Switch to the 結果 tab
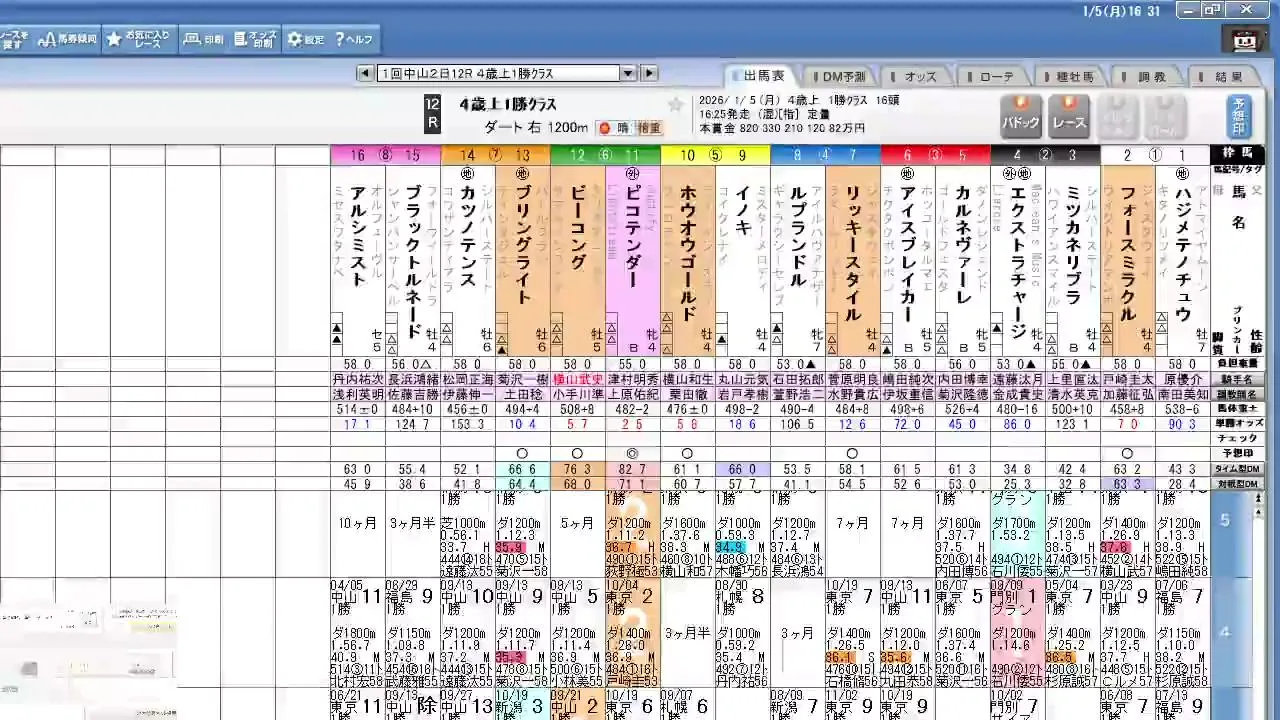This screenshot has height=720, width=1280. pyautogui.click(x=1226, y=76)
